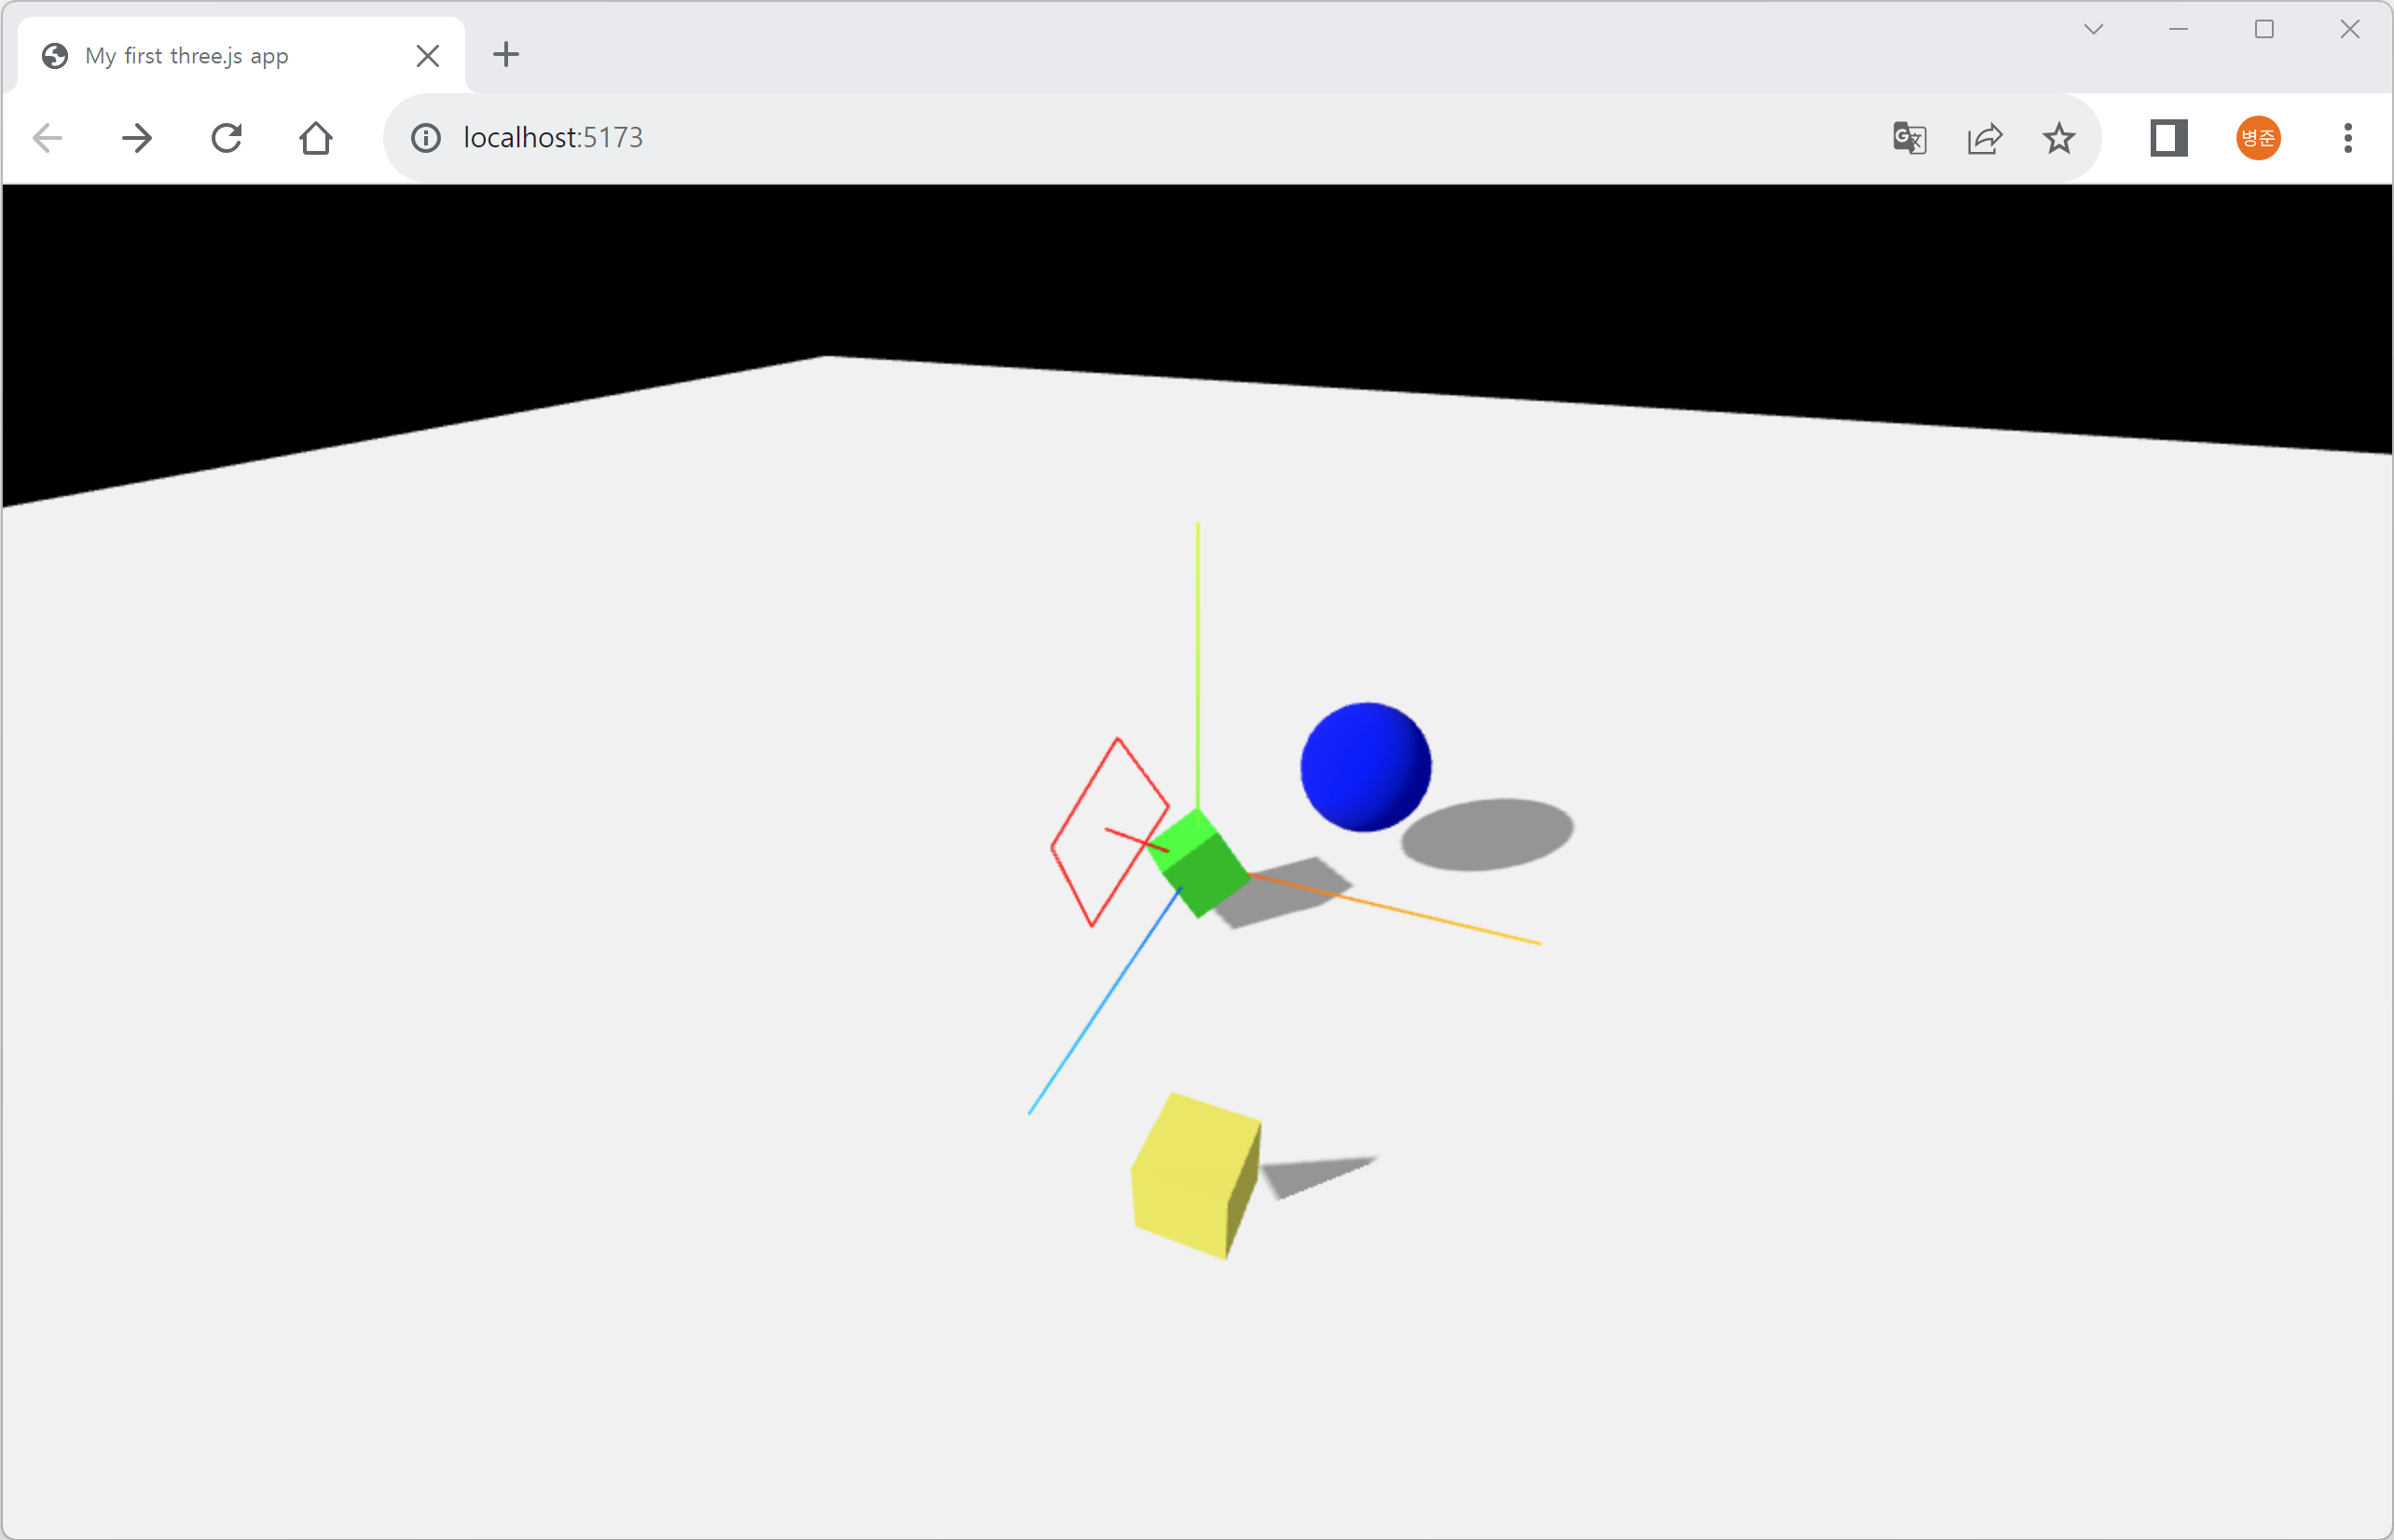Screen dimensions: 2394x1540
Task: Open the Google Translate icon
Action: point(1909,138)
